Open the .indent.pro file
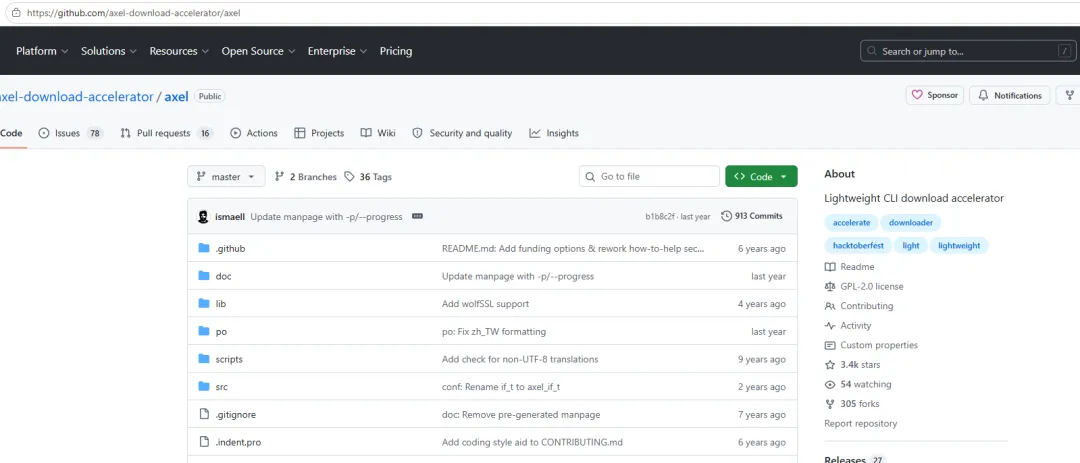This screenshot has height=463, width=1080. (238, 442)
